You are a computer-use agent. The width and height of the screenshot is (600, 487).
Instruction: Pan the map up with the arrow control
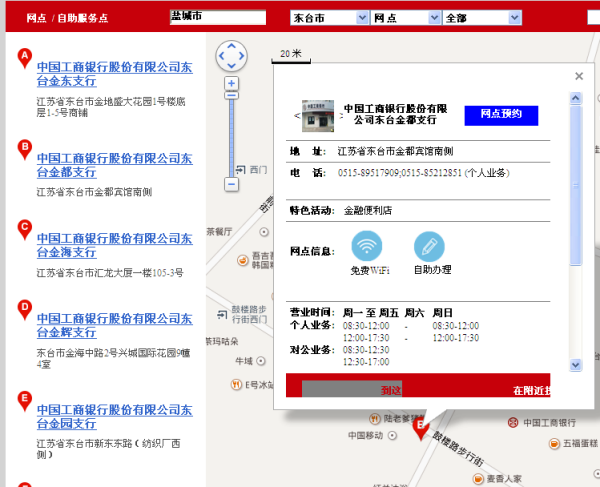pyautogui.click(x=232, y=46)
